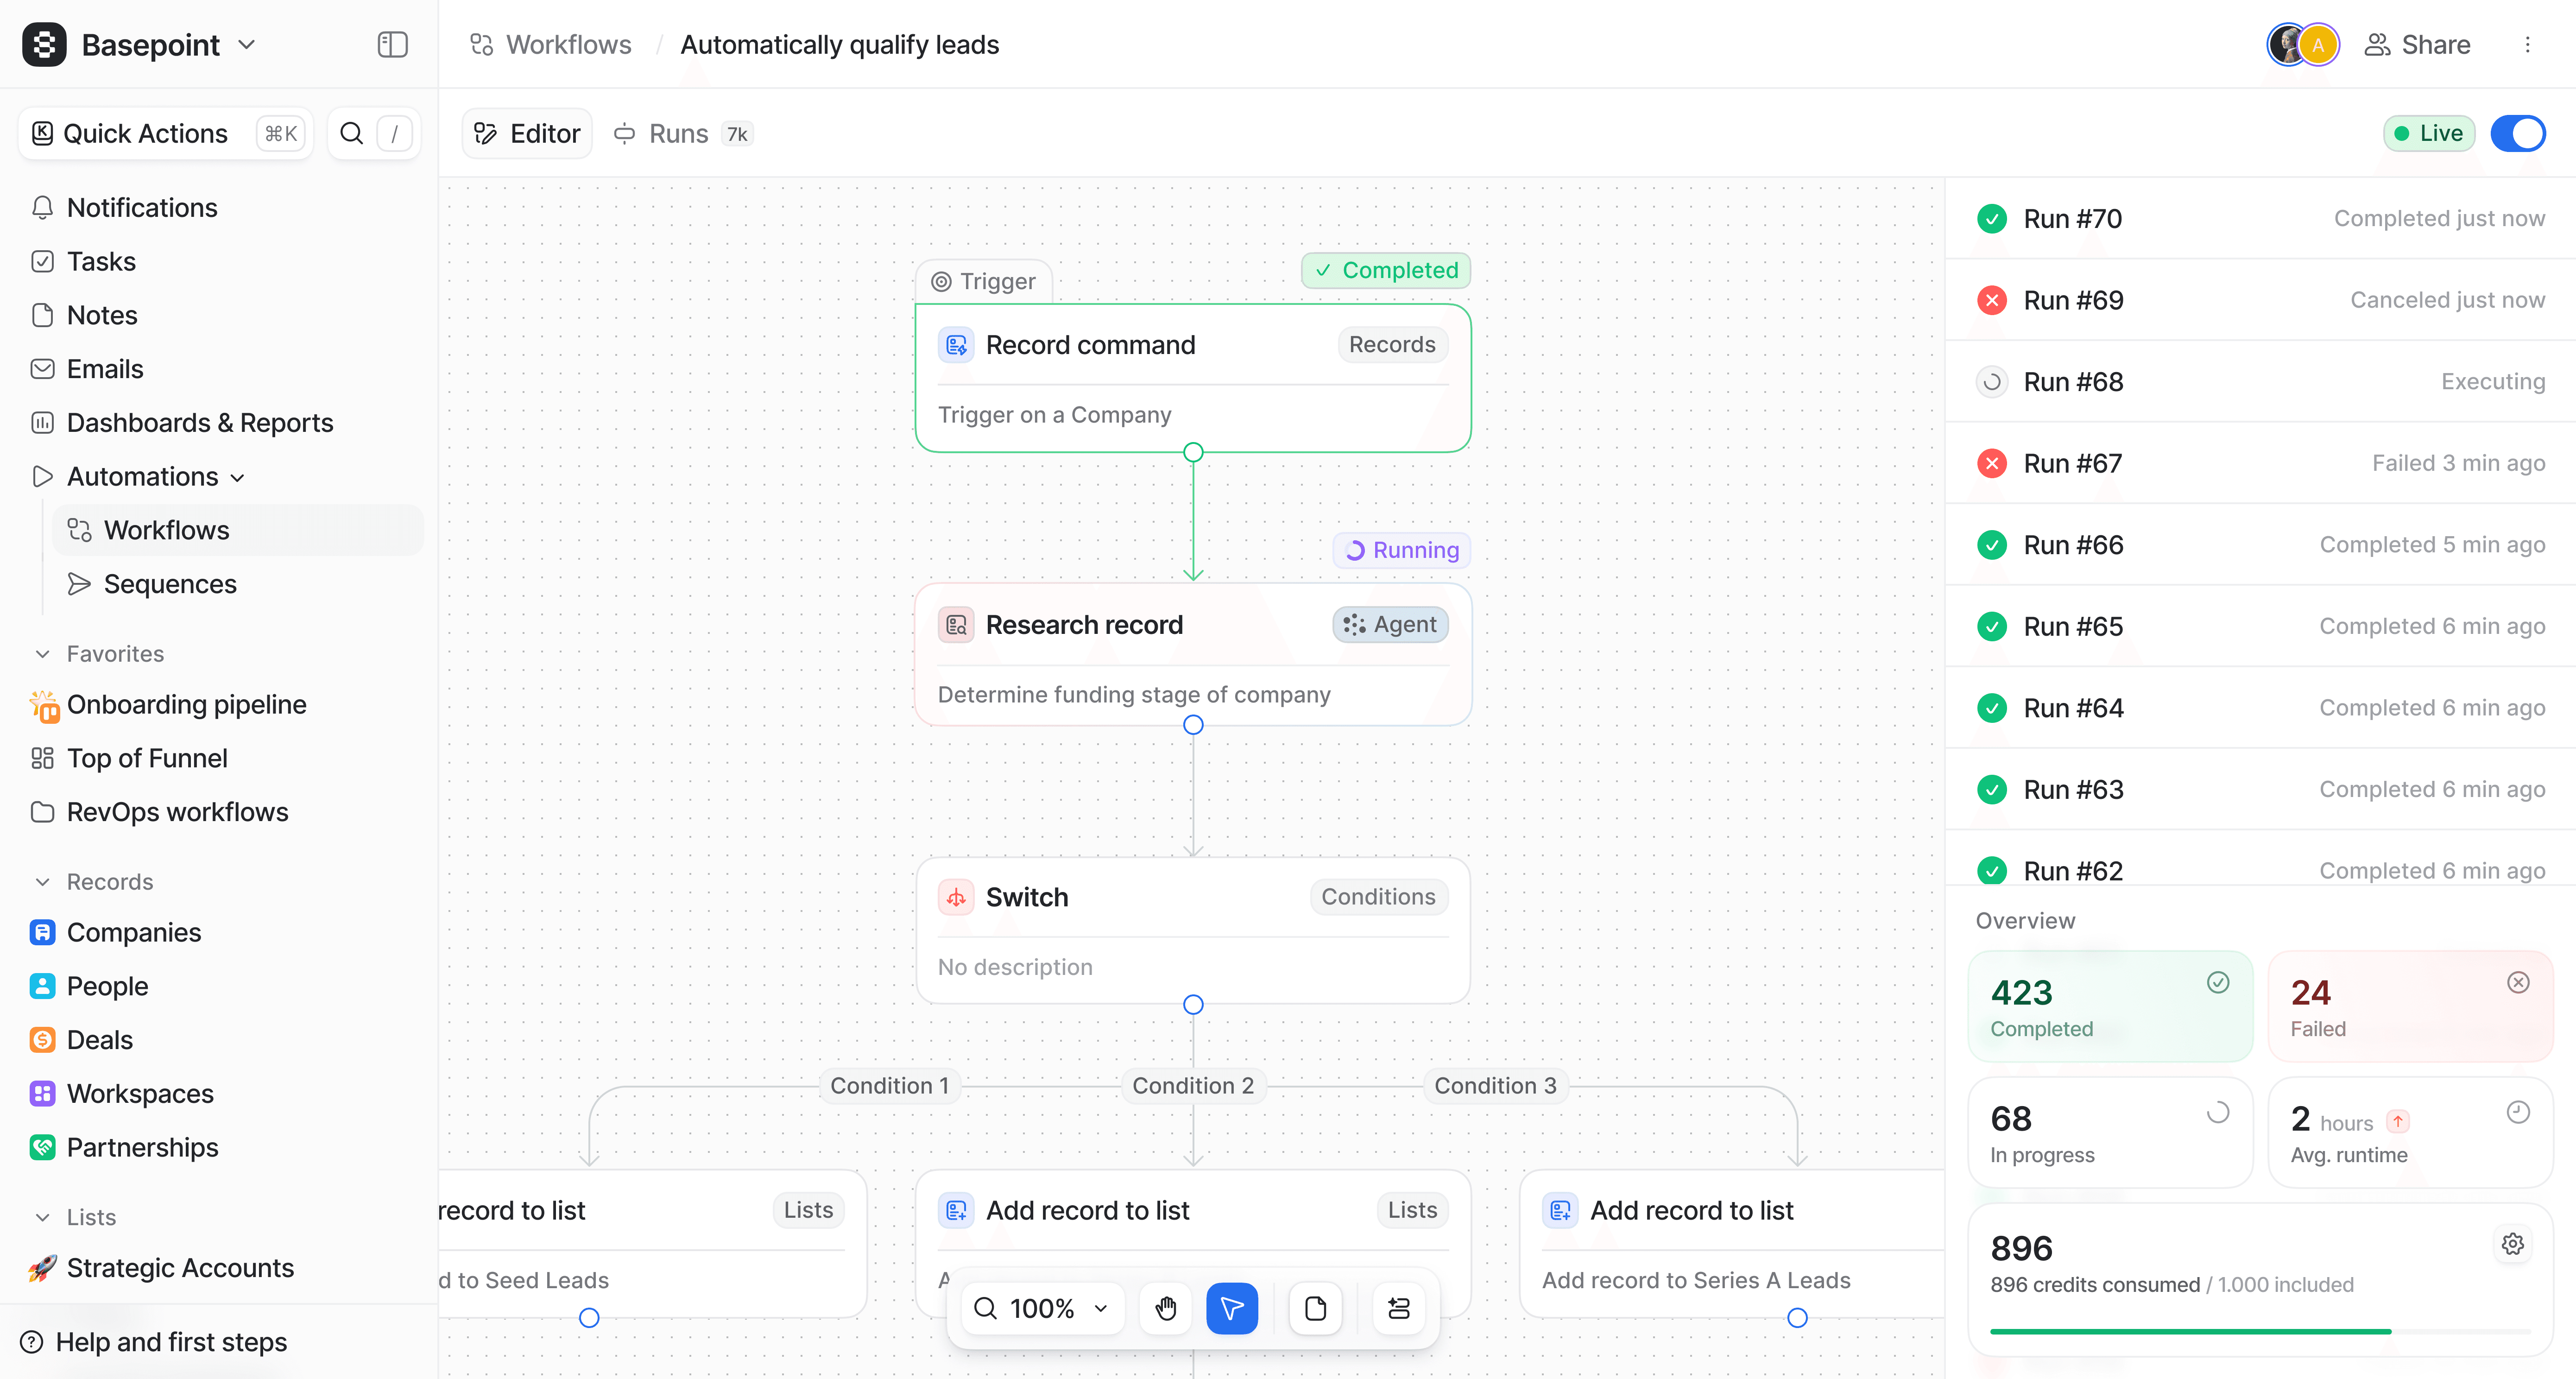The height and width of the screenshot is (1379, 2576).
Task: Open search with magnifier icon
Action: coord(352,133)
